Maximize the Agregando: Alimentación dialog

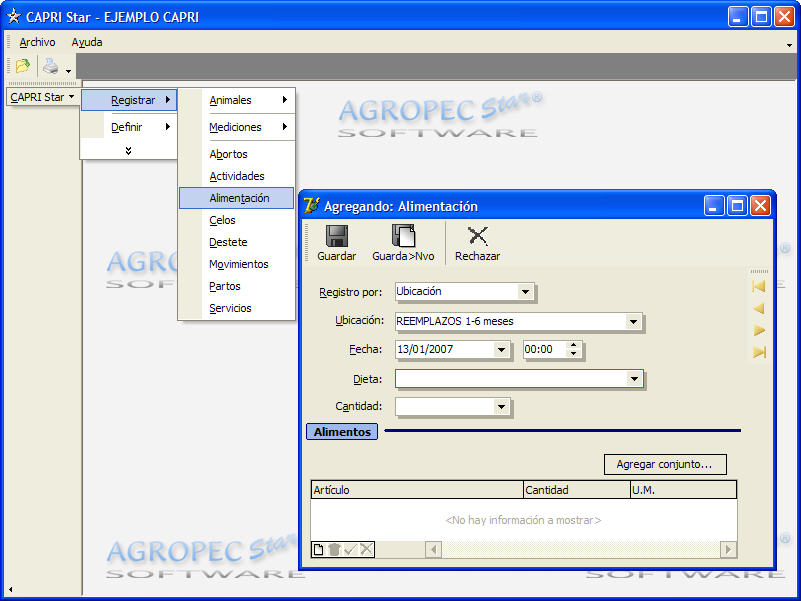tap(737, 206)
